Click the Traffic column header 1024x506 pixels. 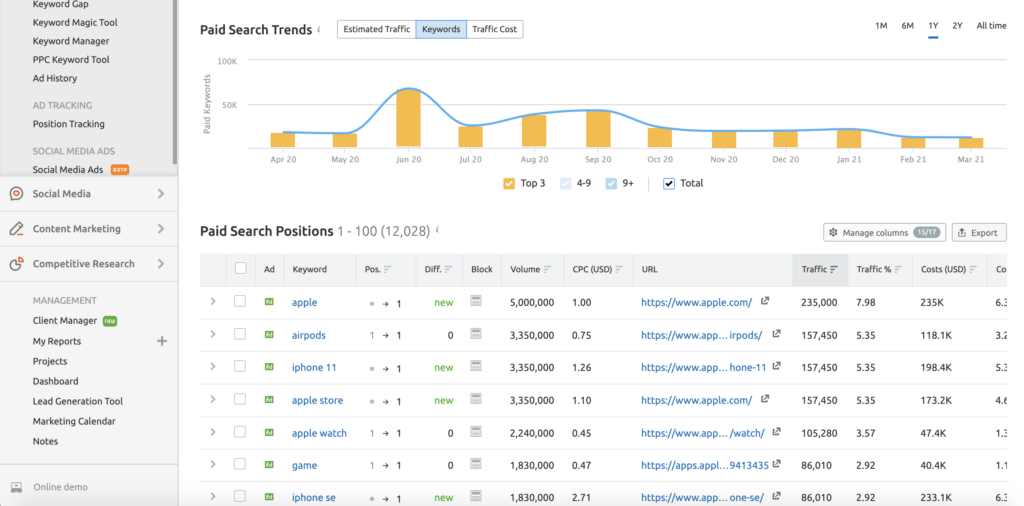point(820,269)
